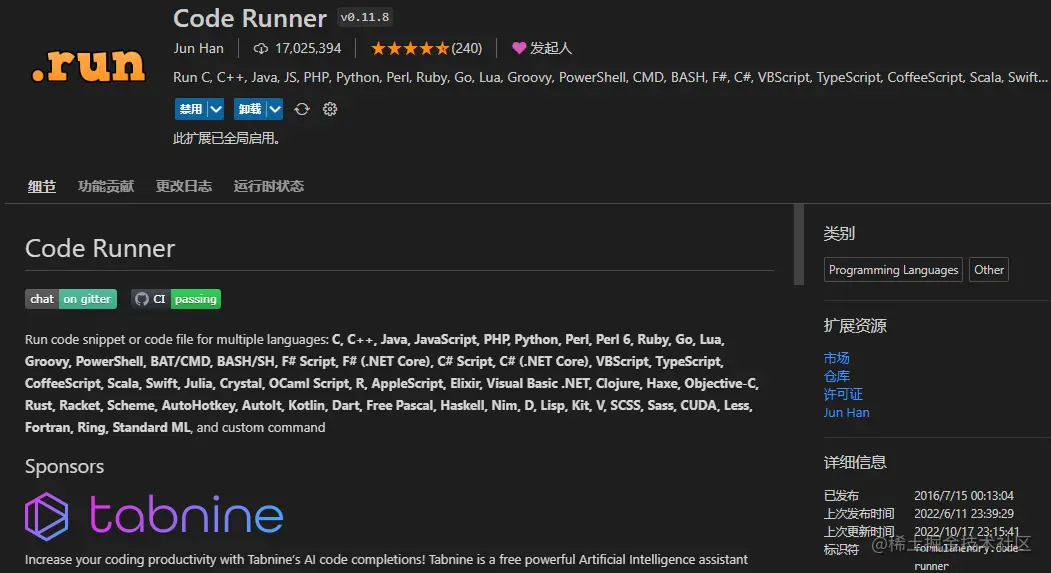This screenshot has height=573, width=1051.
Task: Click the Code Runner title in header
Action: click(x=250, y=18)
